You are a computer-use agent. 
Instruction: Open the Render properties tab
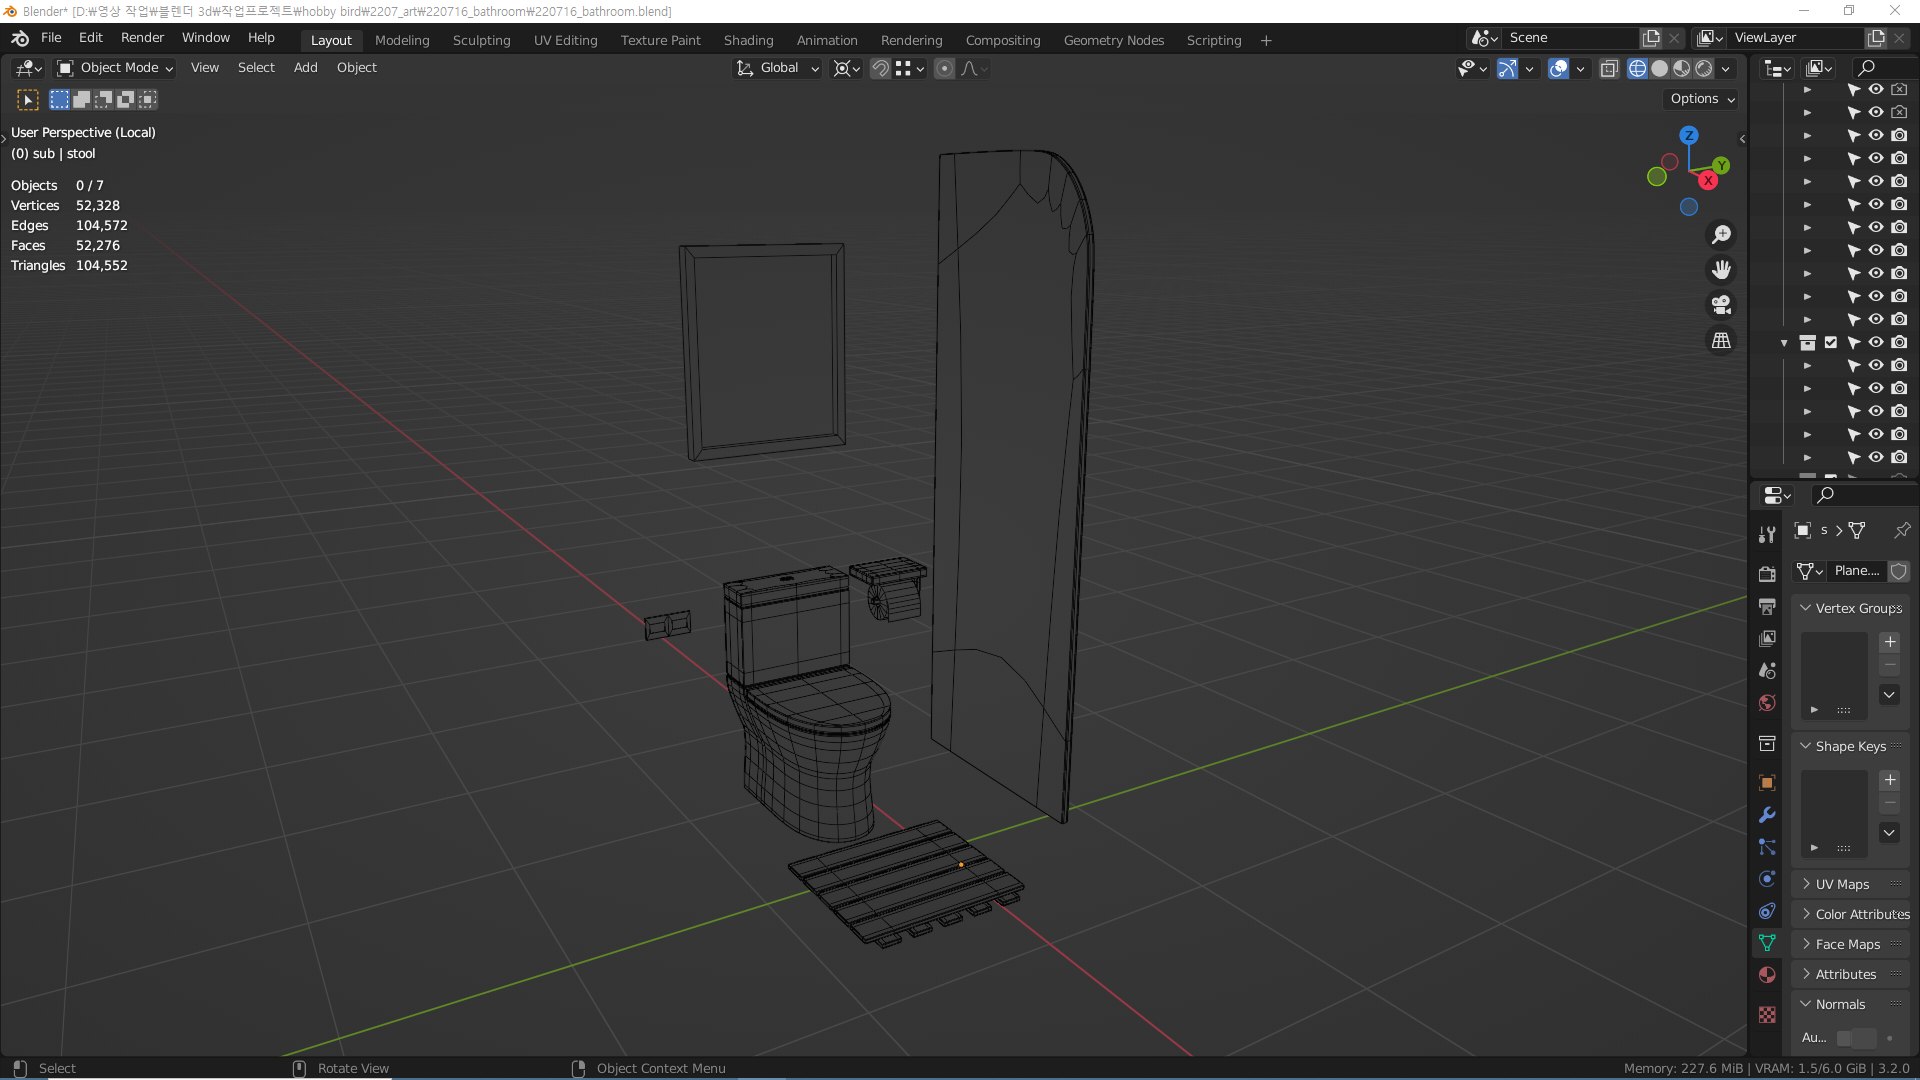(x=1767, y=574)
